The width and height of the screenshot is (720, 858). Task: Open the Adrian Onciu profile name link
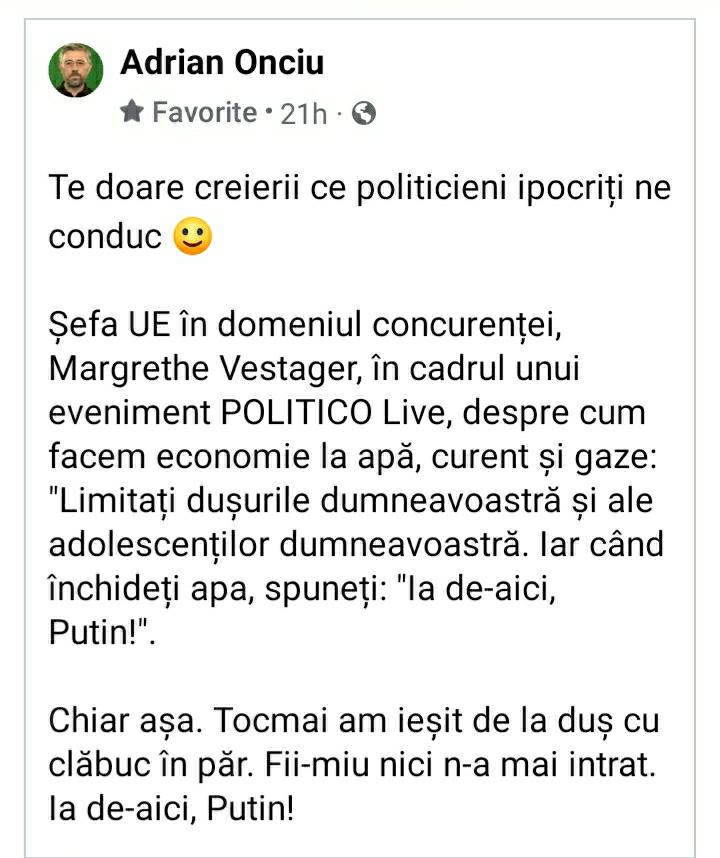[x=221, y=62]
